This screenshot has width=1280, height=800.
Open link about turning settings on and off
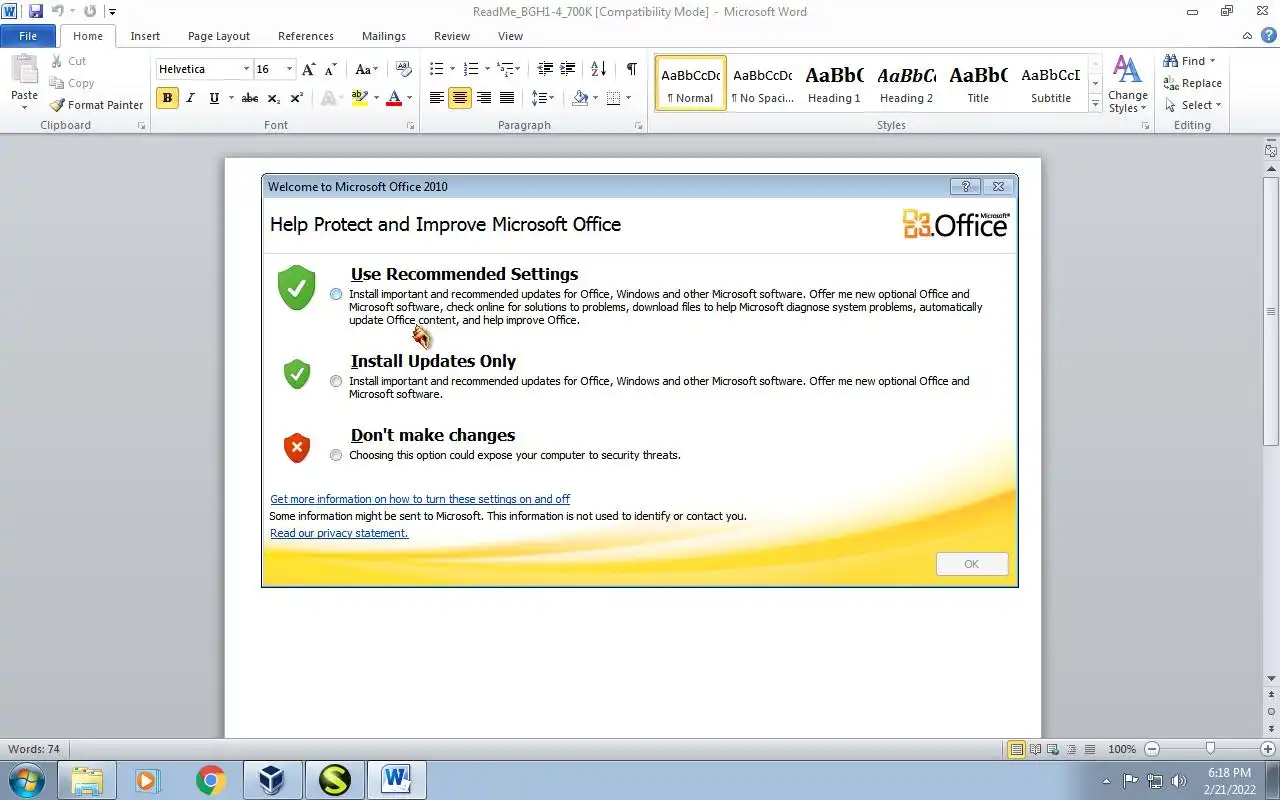(420, 499)
